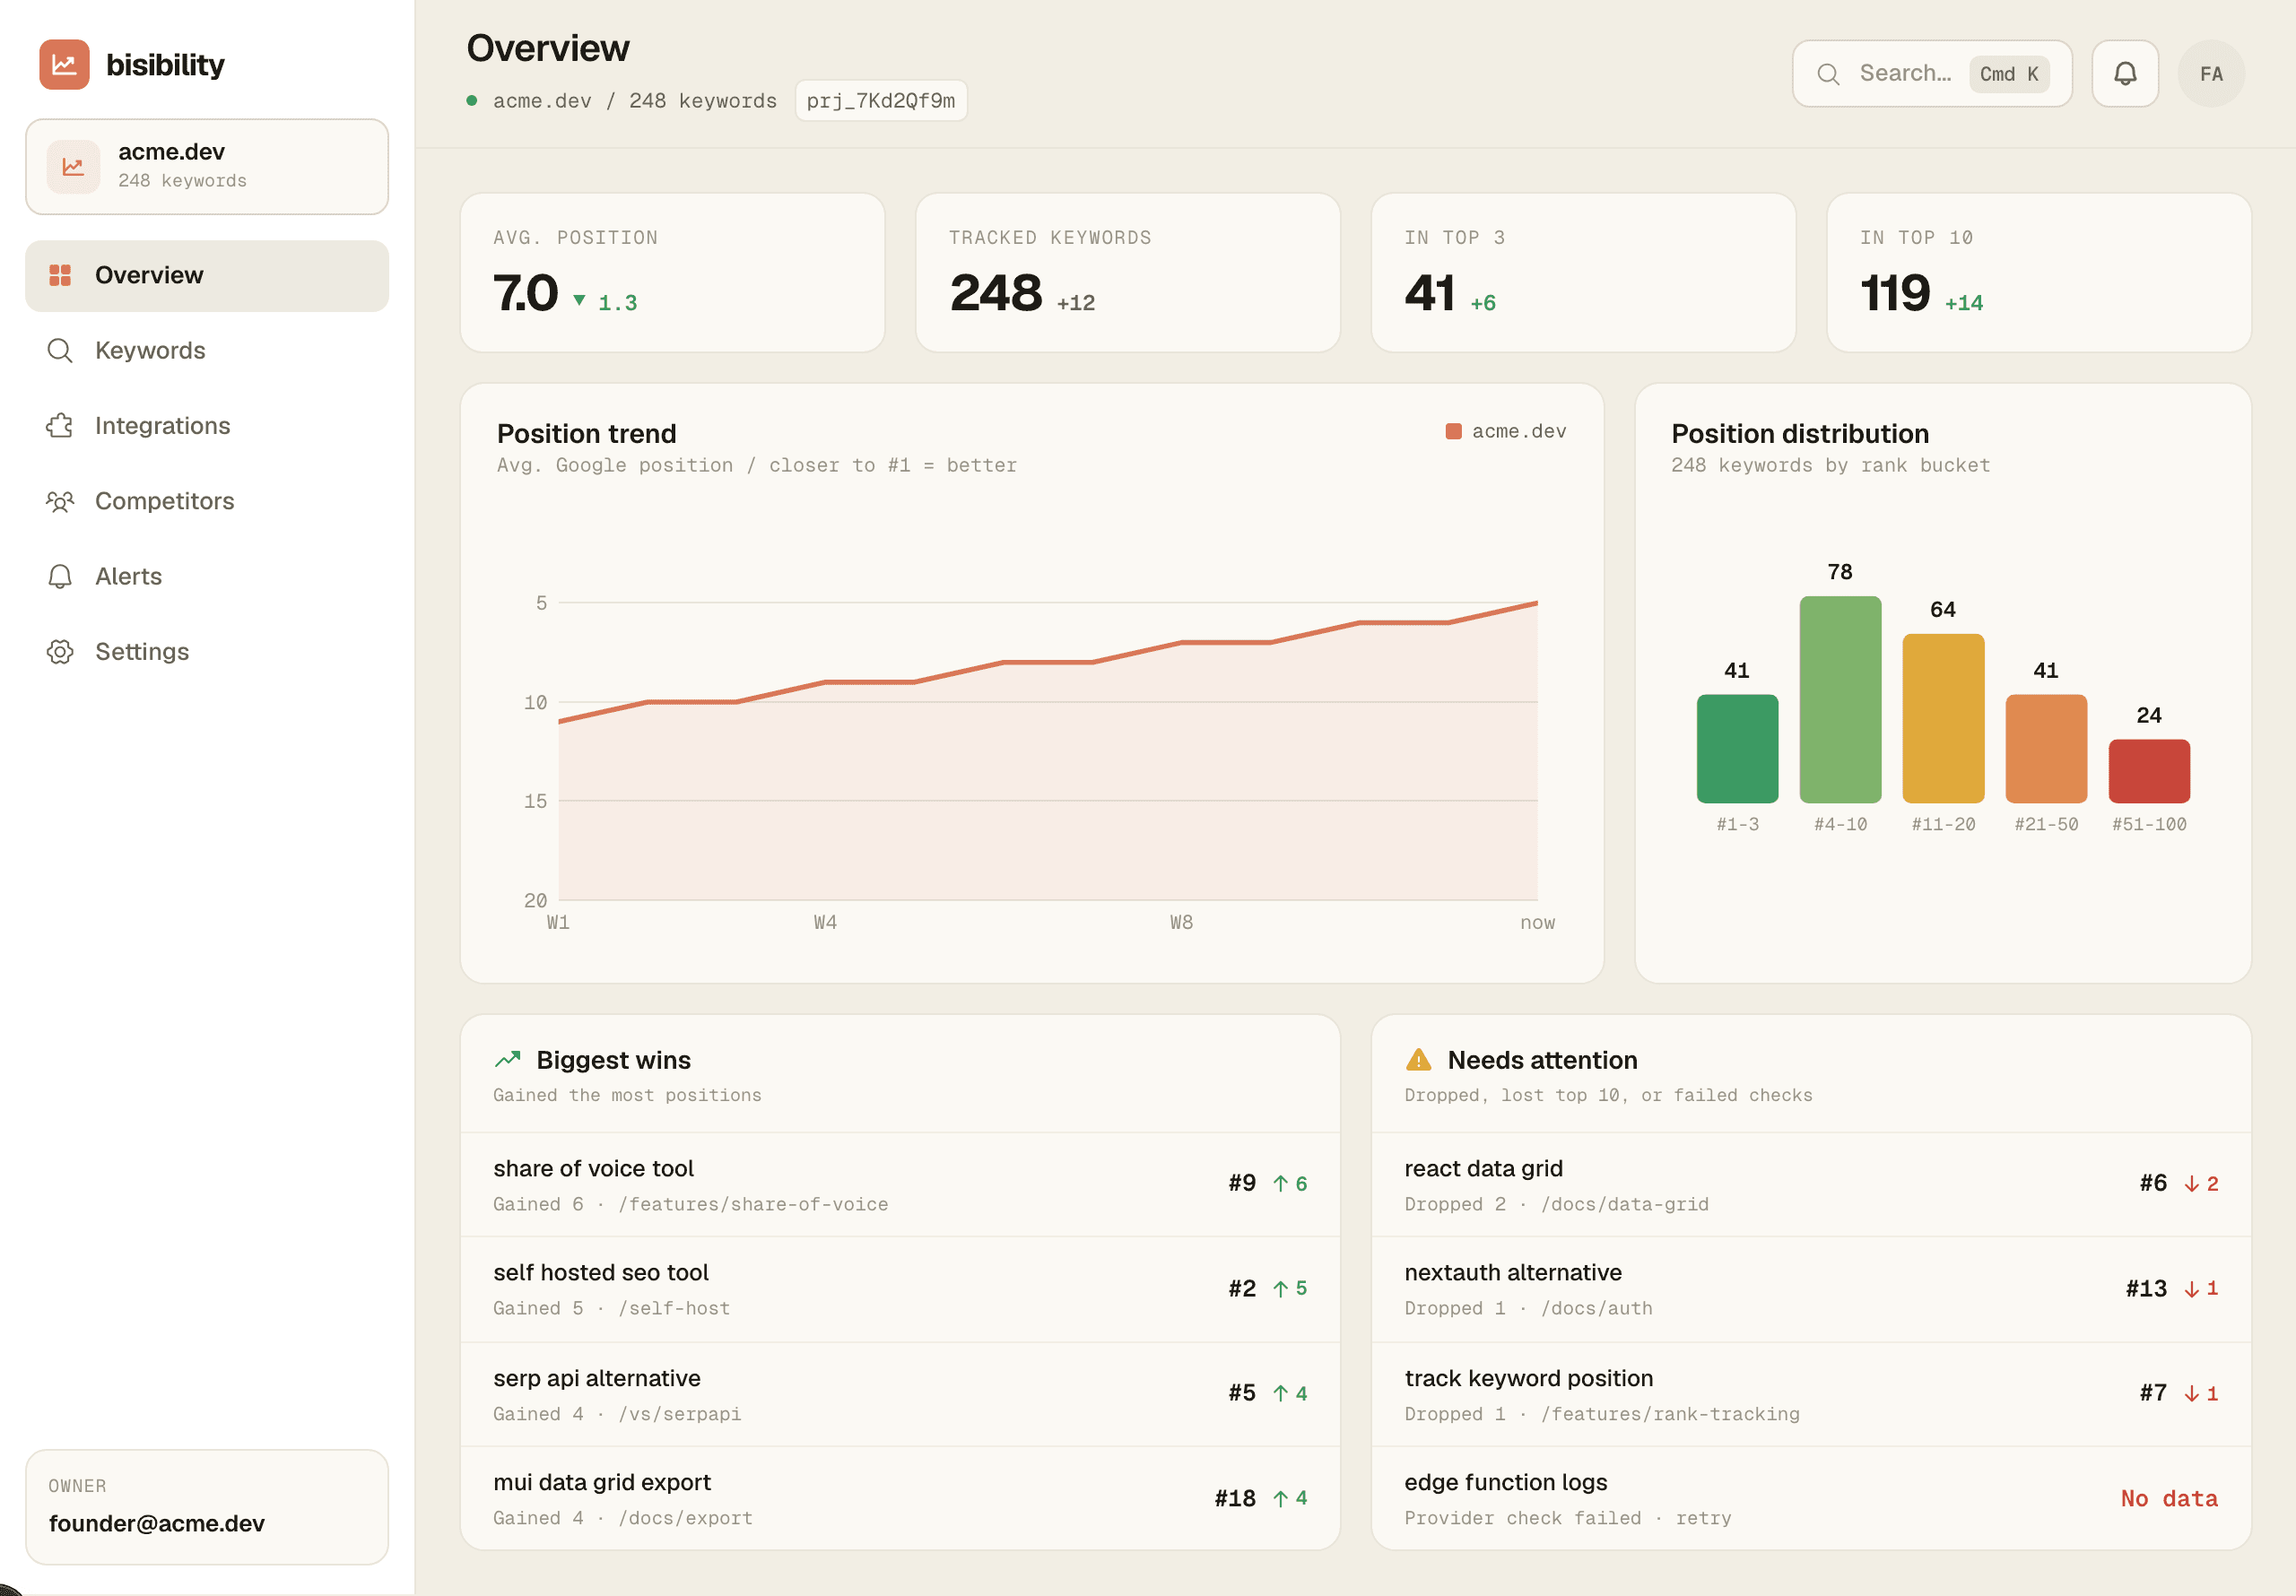Screen dimensions: 2296x1596
Task: Click the Alerts bell icon in sidebar
Action: (x=60, y=577)
